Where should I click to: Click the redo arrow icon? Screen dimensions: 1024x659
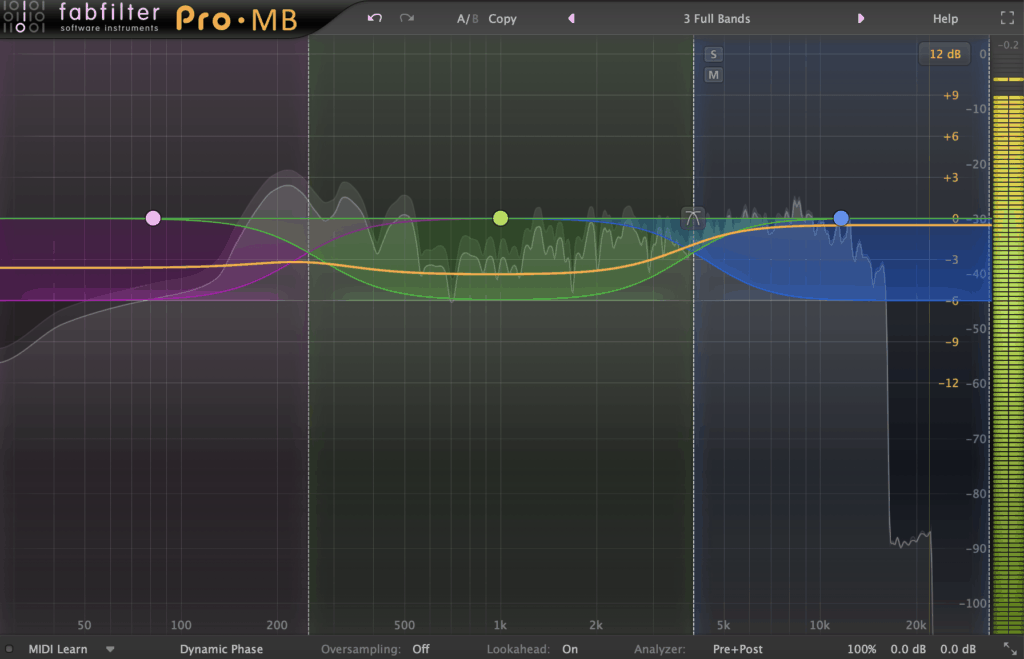pos(407,18)
